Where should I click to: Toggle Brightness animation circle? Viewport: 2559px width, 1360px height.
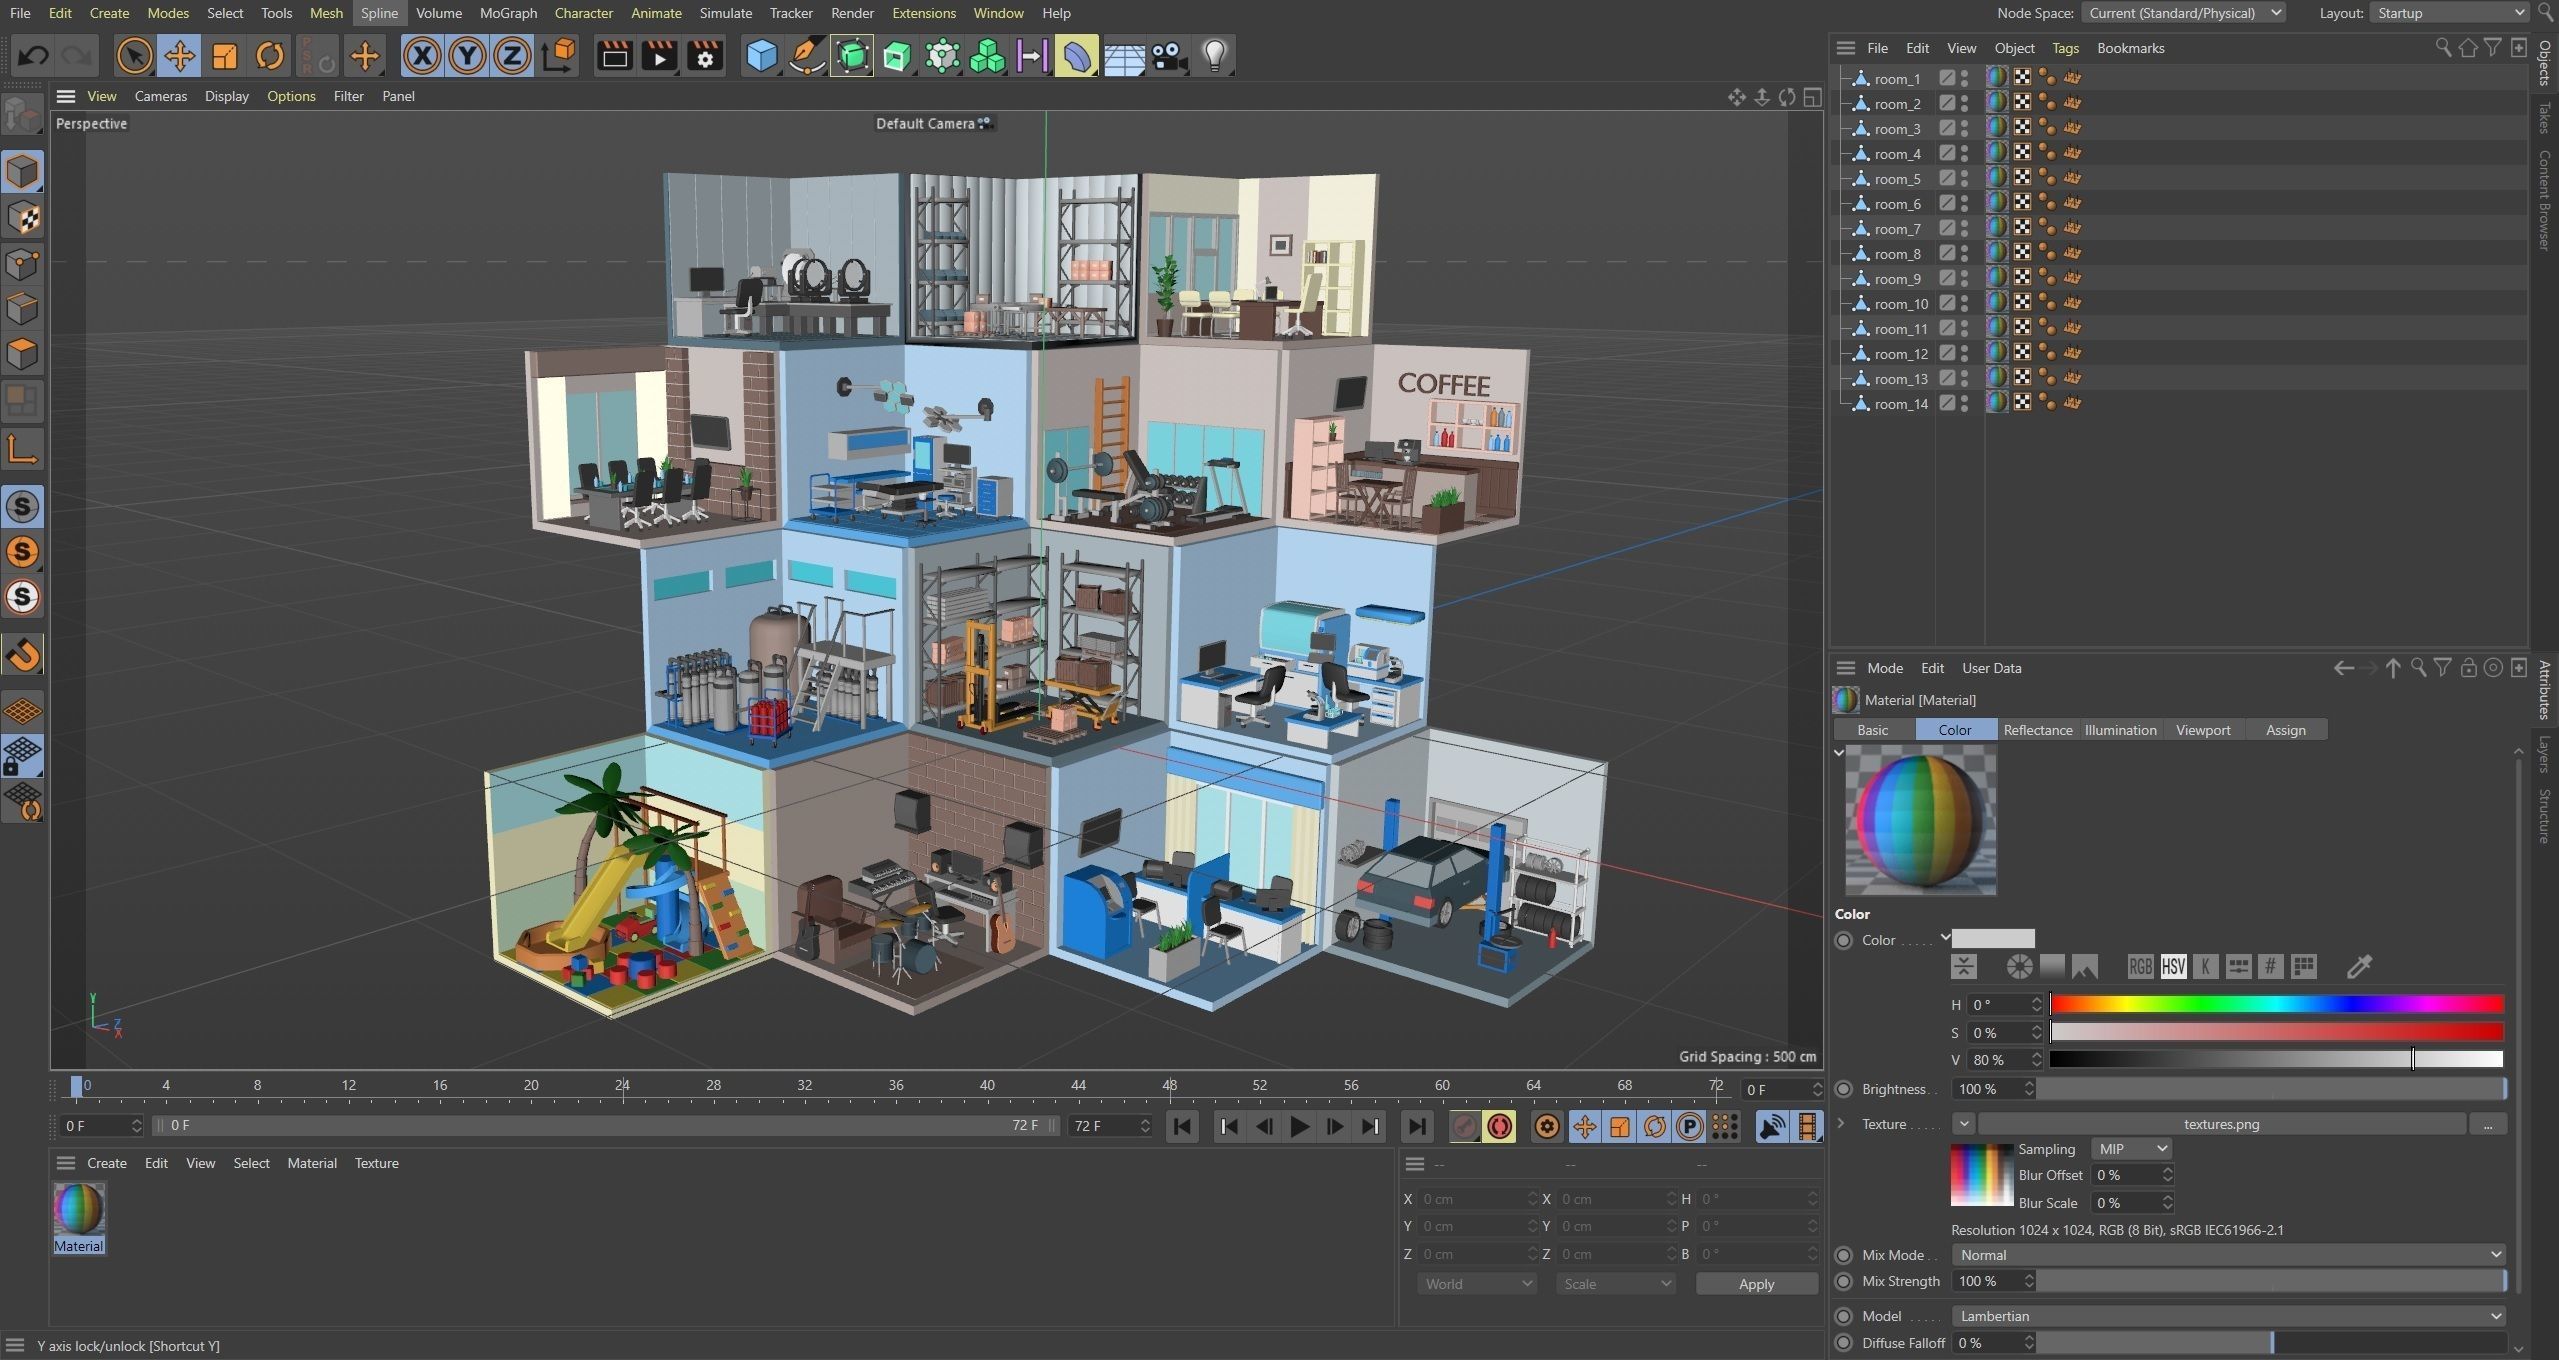(x=1844, y=1089)
